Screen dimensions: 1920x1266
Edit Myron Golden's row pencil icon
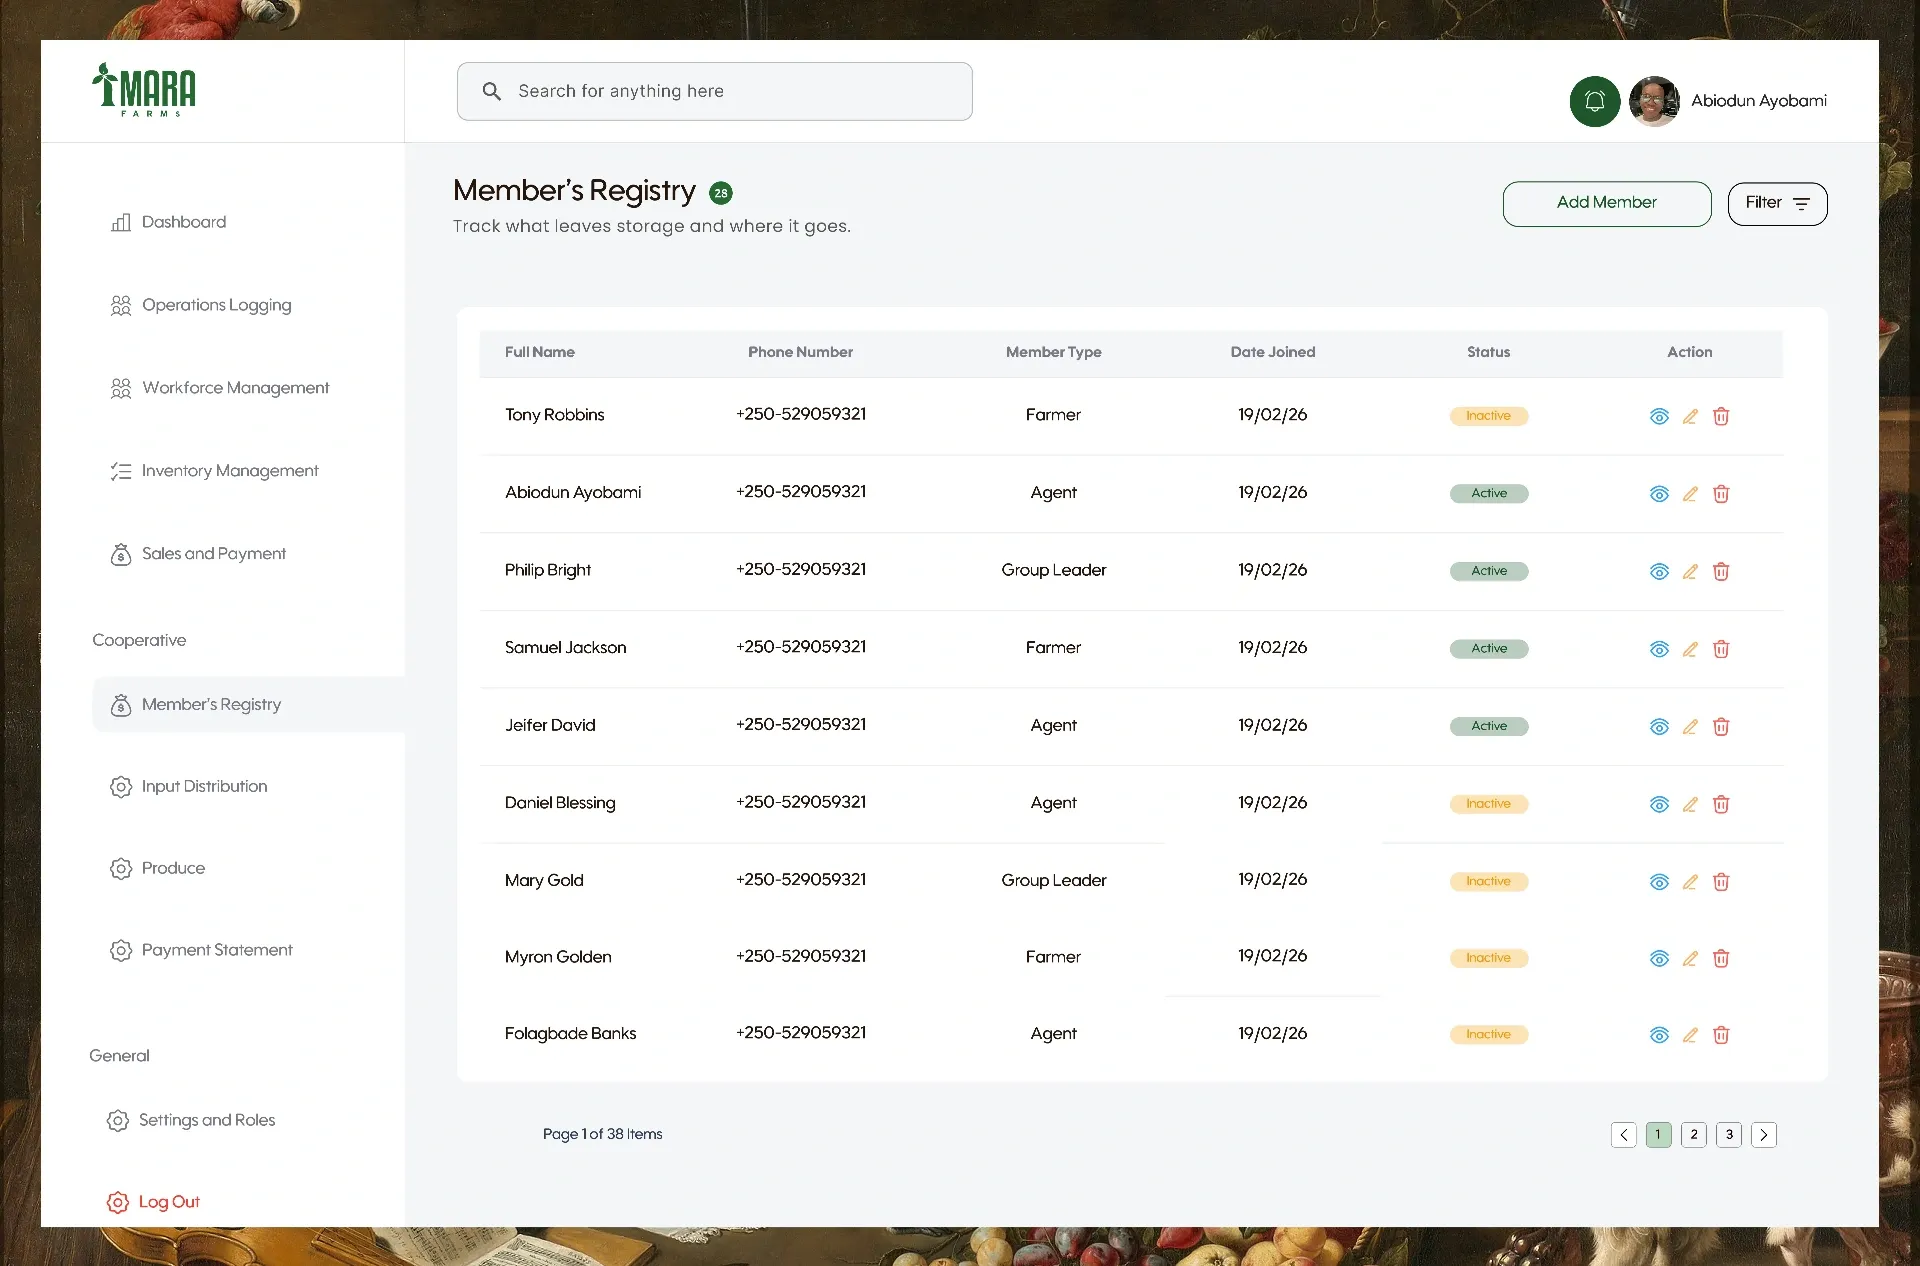tap(1690, 958)
